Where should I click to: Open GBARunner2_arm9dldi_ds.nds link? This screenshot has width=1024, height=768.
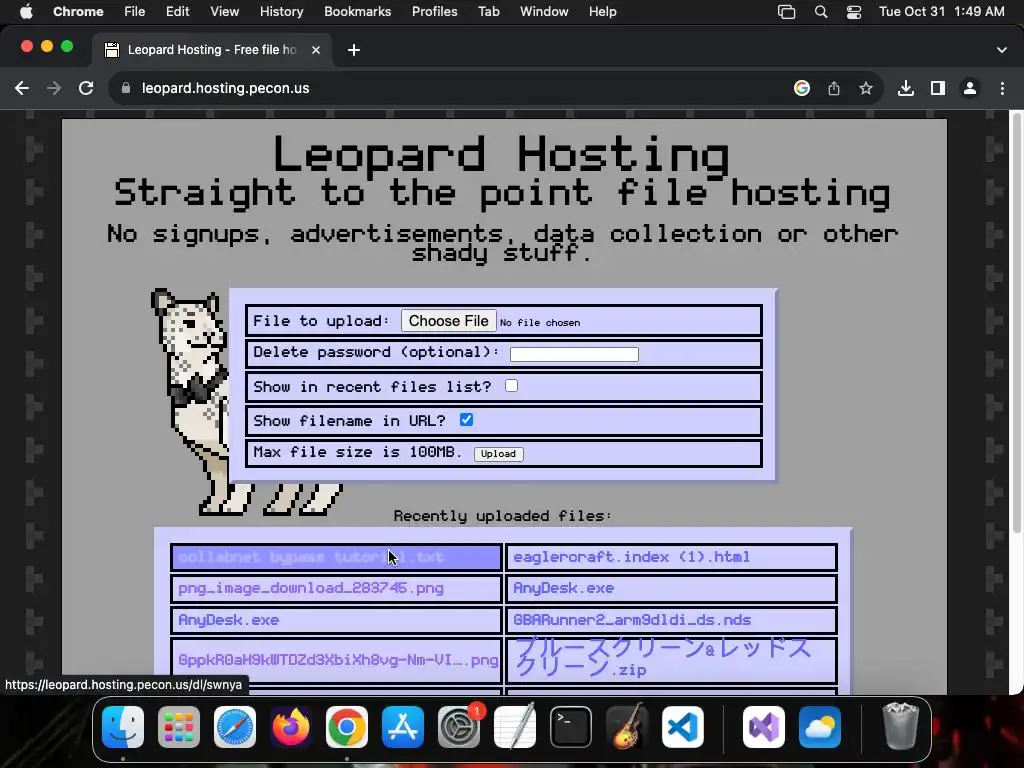[632, 620]
